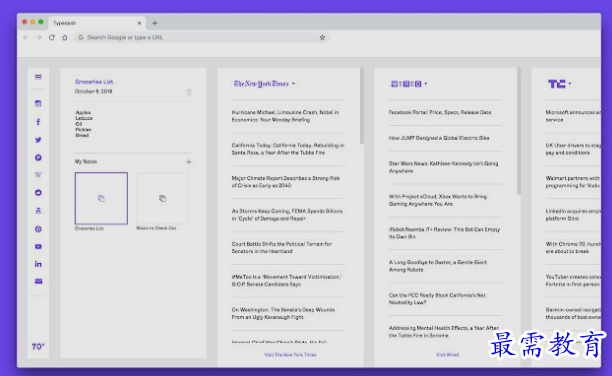The image size is (612, 376).
Task: Open the Hurricane Michael Monday Briefing headline
Action: (x=285, y=116)
